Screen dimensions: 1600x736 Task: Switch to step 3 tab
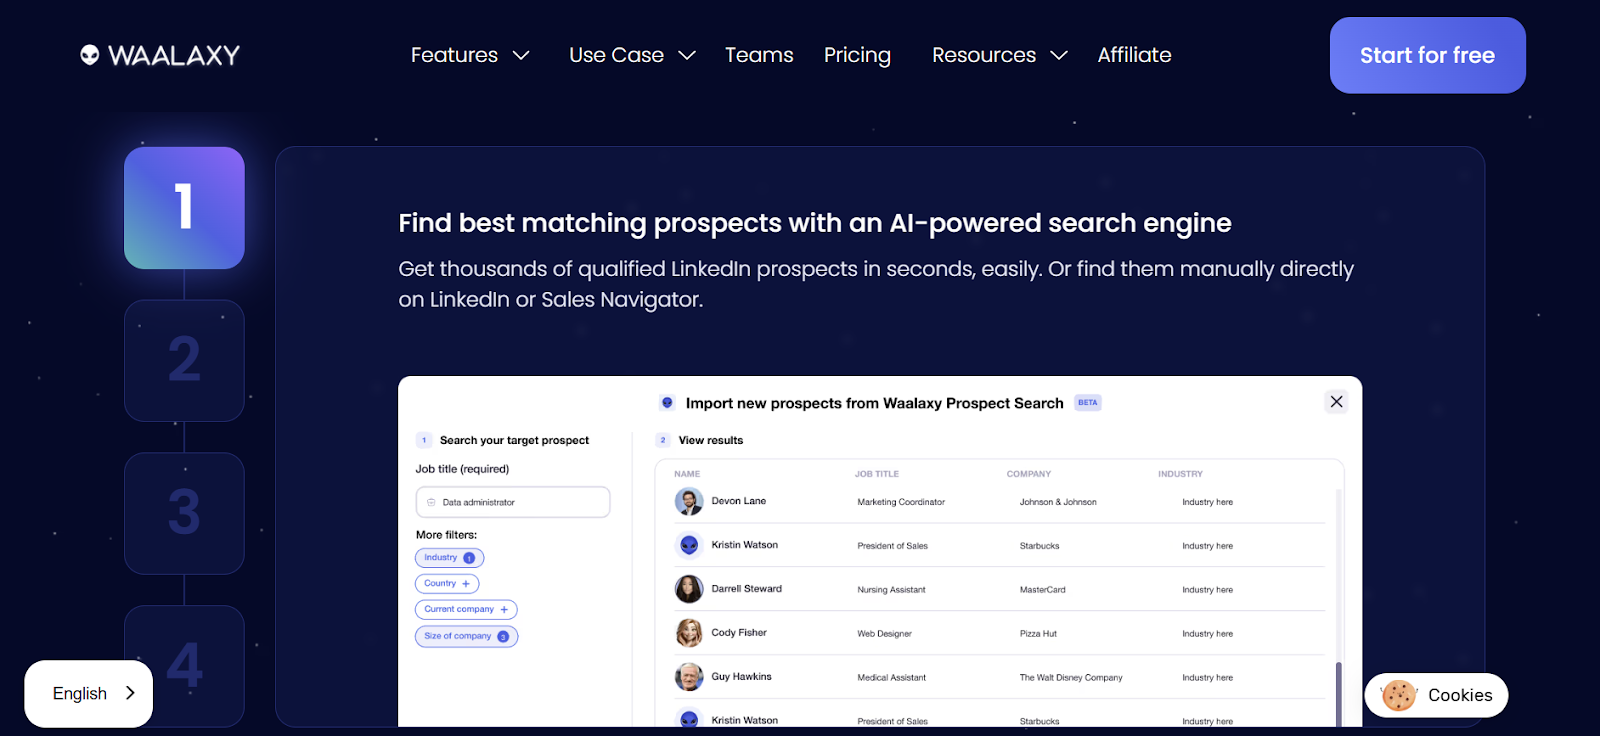pos(184,513)
